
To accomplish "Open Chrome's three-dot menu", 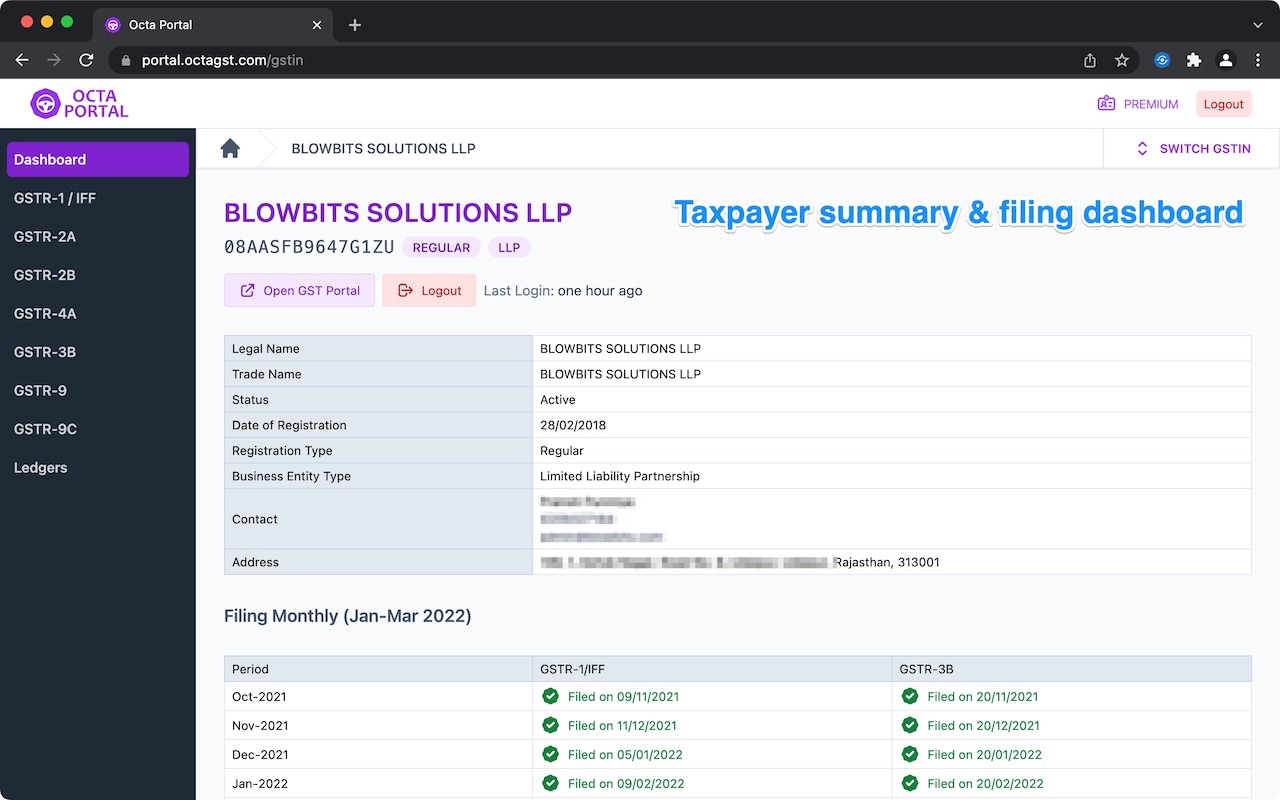I will (1258, 60).
